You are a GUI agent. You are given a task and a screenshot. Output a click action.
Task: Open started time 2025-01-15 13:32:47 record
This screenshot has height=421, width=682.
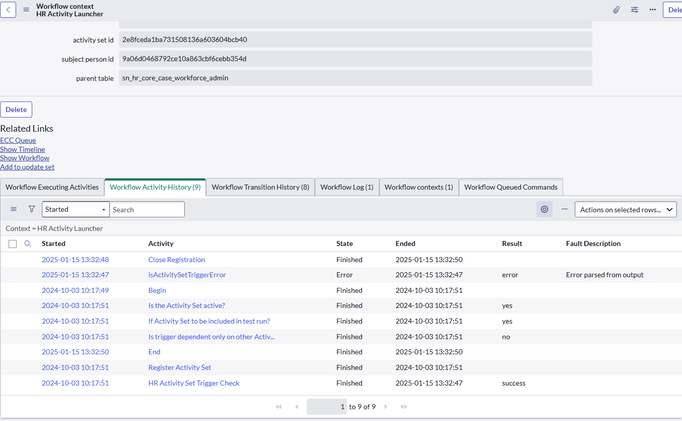point(75,275)
